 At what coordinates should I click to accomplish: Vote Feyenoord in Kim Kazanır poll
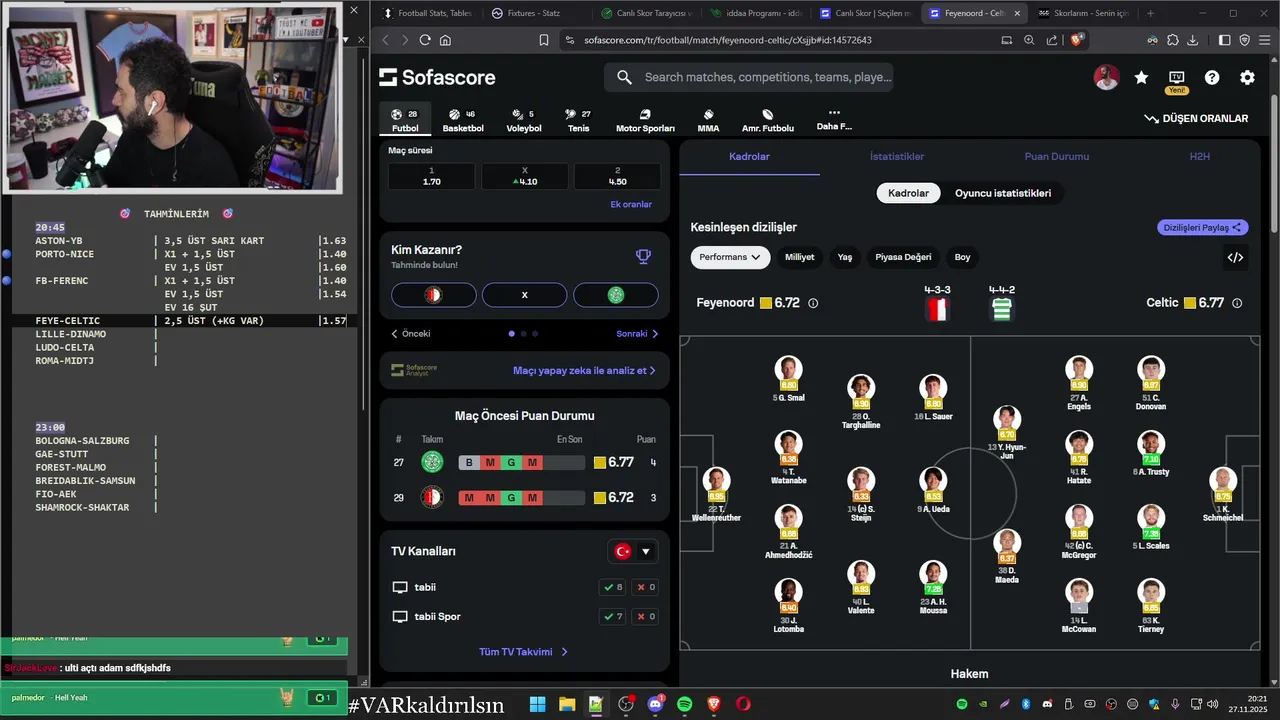tap(433, 295)
